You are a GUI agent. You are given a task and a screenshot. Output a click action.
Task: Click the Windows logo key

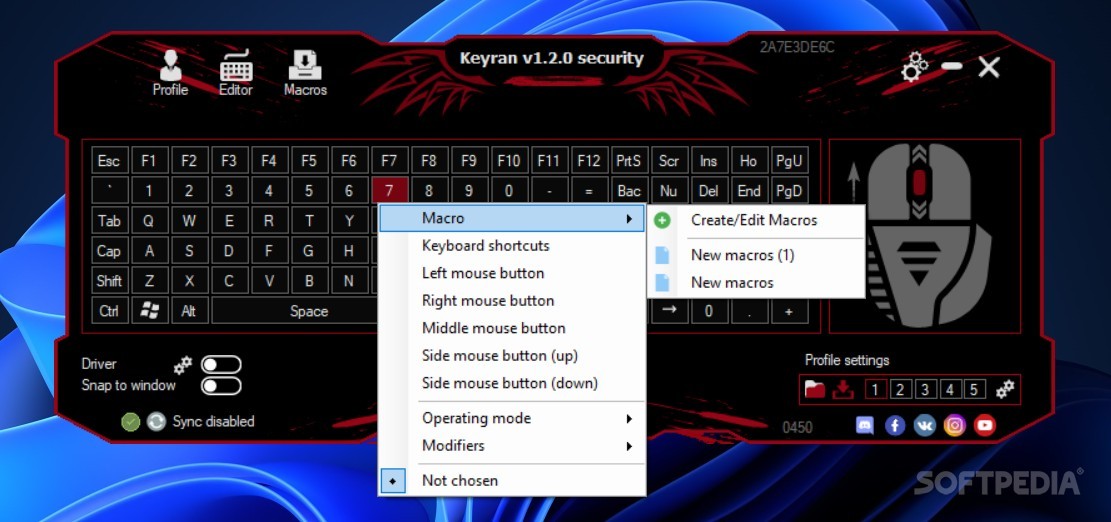tap(150, 311)
